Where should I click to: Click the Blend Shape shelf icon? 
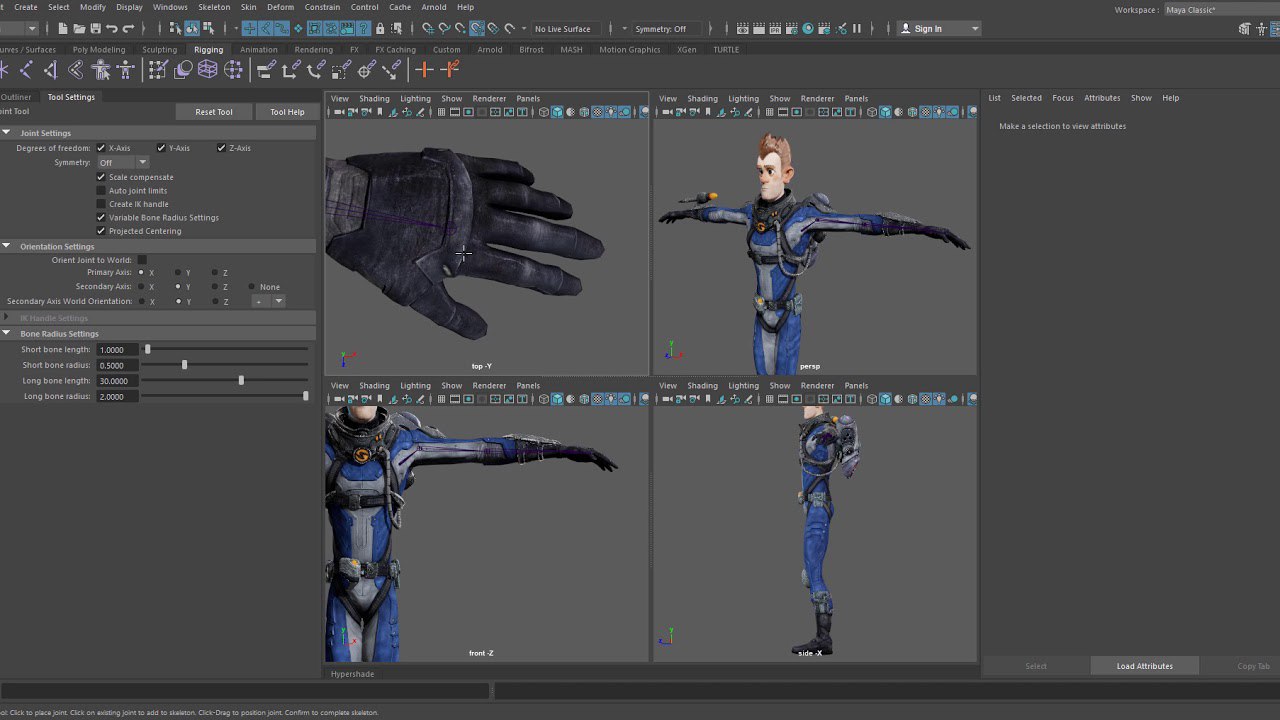tap(183, 69)
